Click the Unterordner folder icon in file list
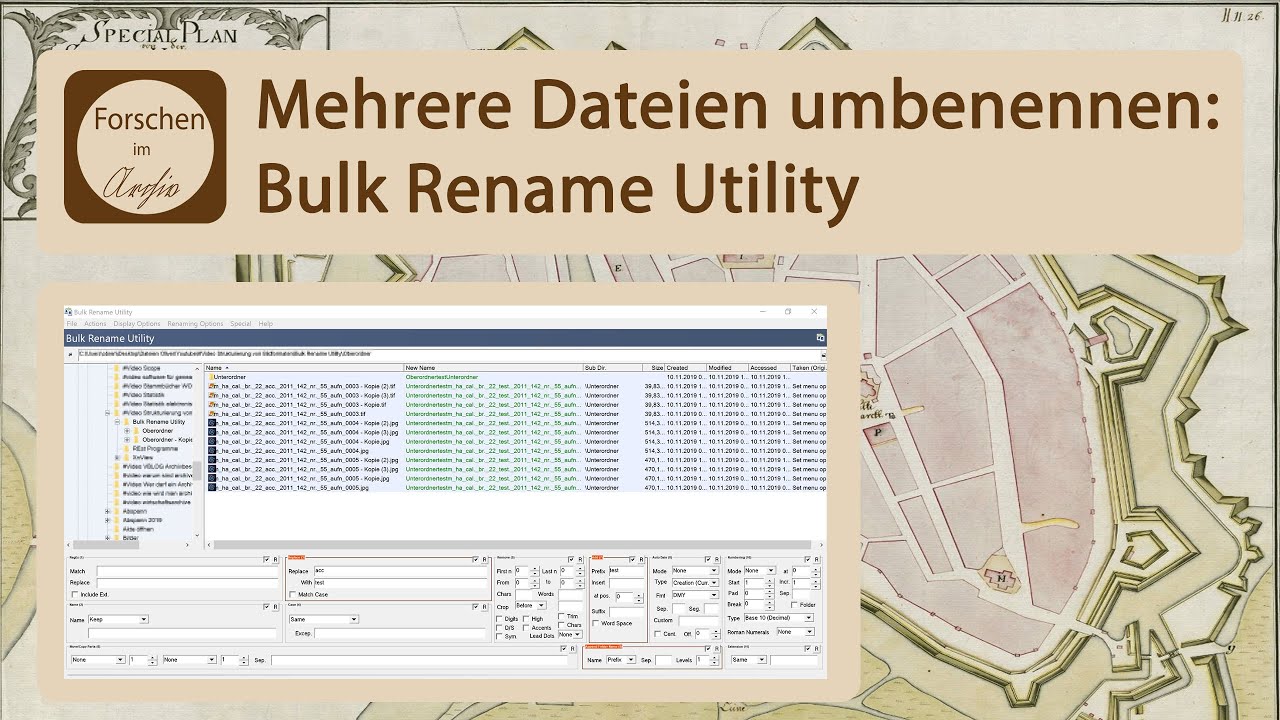The height and width of the screenshot is (720, 1280). [x=211, y=377]
